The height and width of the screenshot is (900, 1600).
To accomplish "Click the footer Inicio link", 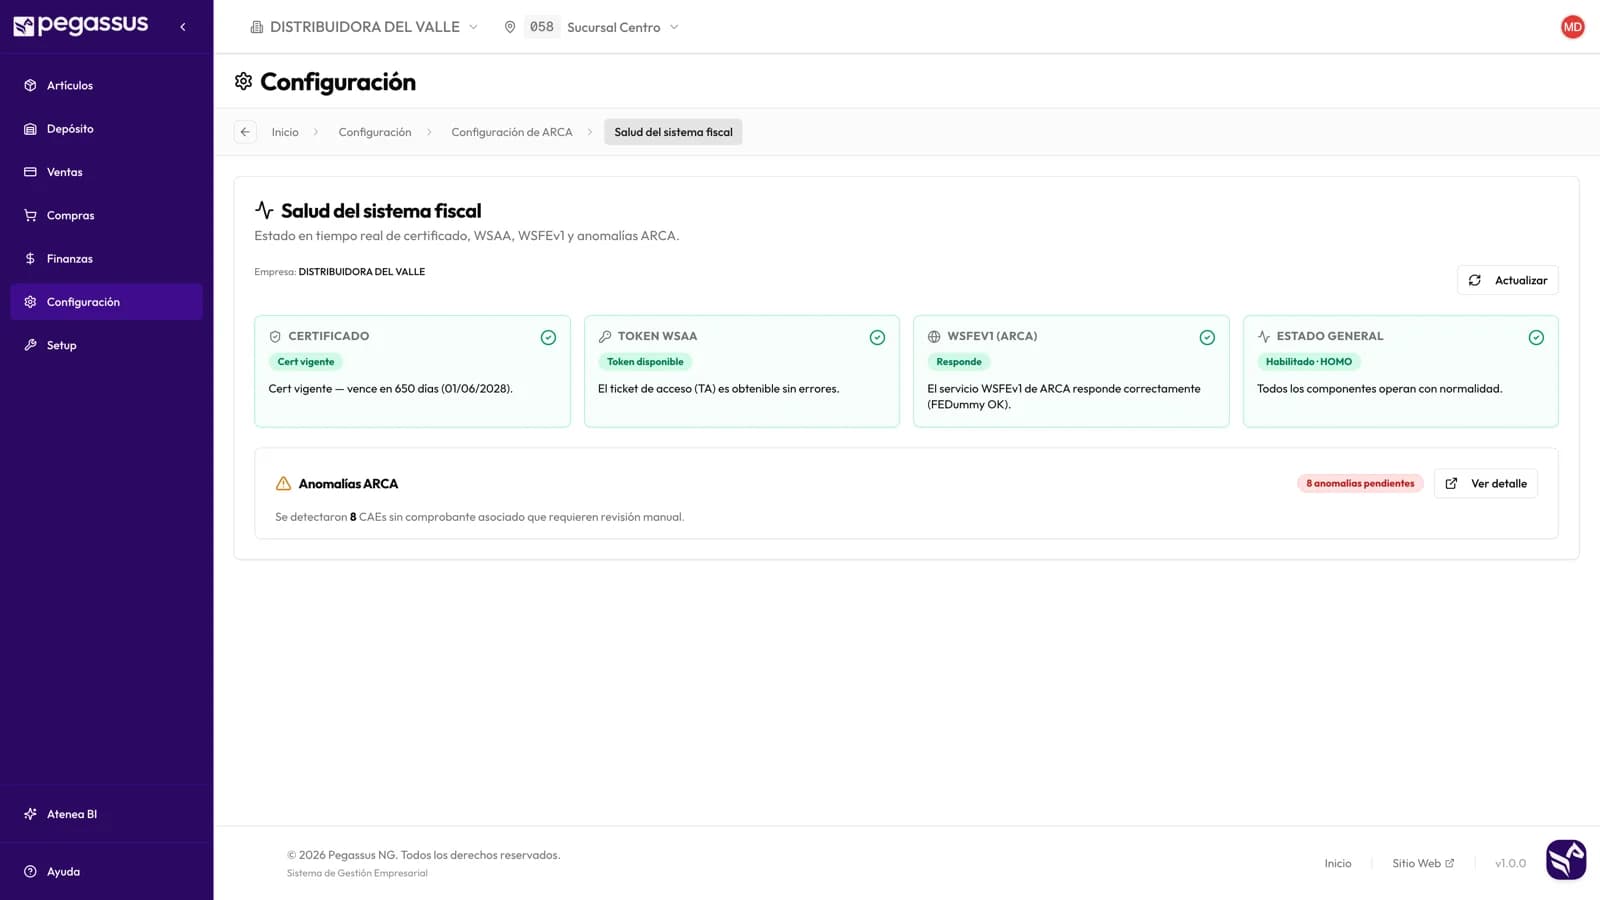I will point(1338,863).
